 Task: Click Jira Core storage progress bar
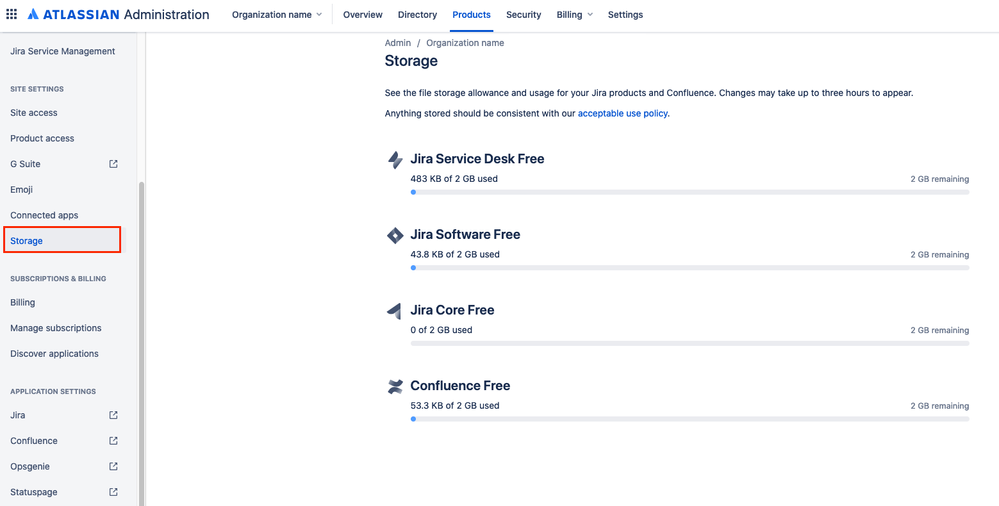click(x=690, y=343)
